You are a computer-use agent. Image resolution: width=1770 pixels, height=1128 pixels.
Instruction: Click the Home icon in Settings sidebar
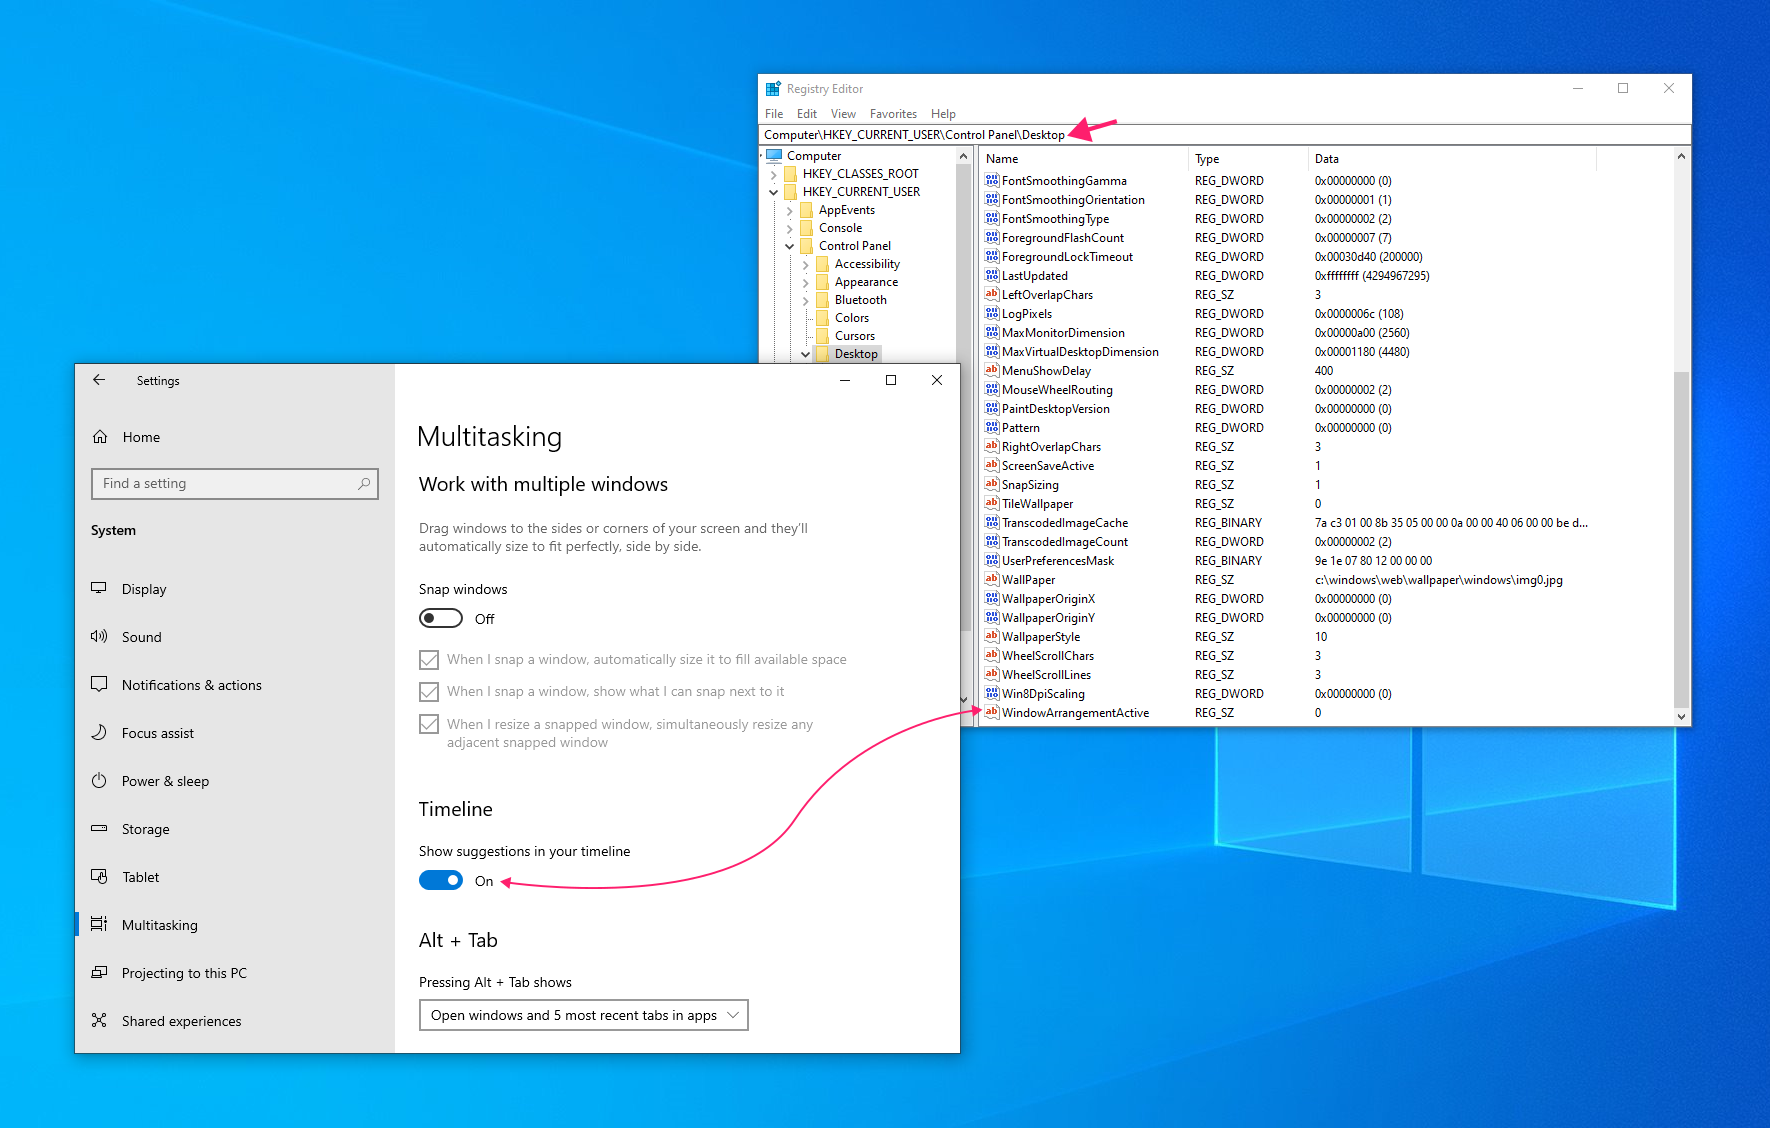(x=100, y=437)
